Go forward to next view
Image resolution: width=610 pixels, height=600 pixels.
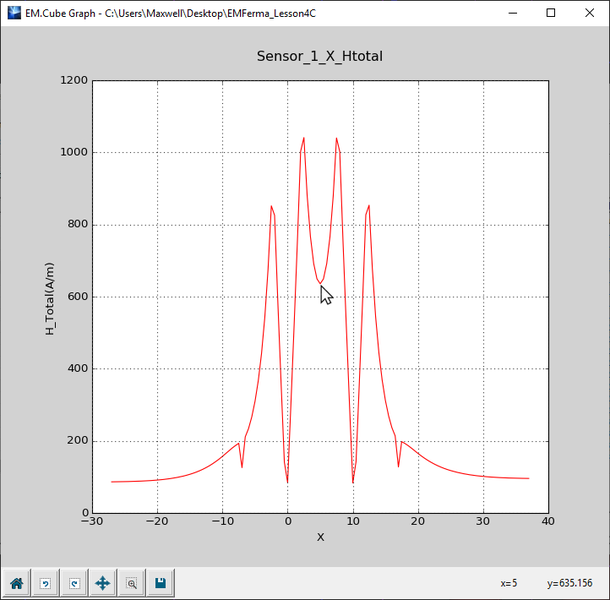73,582
